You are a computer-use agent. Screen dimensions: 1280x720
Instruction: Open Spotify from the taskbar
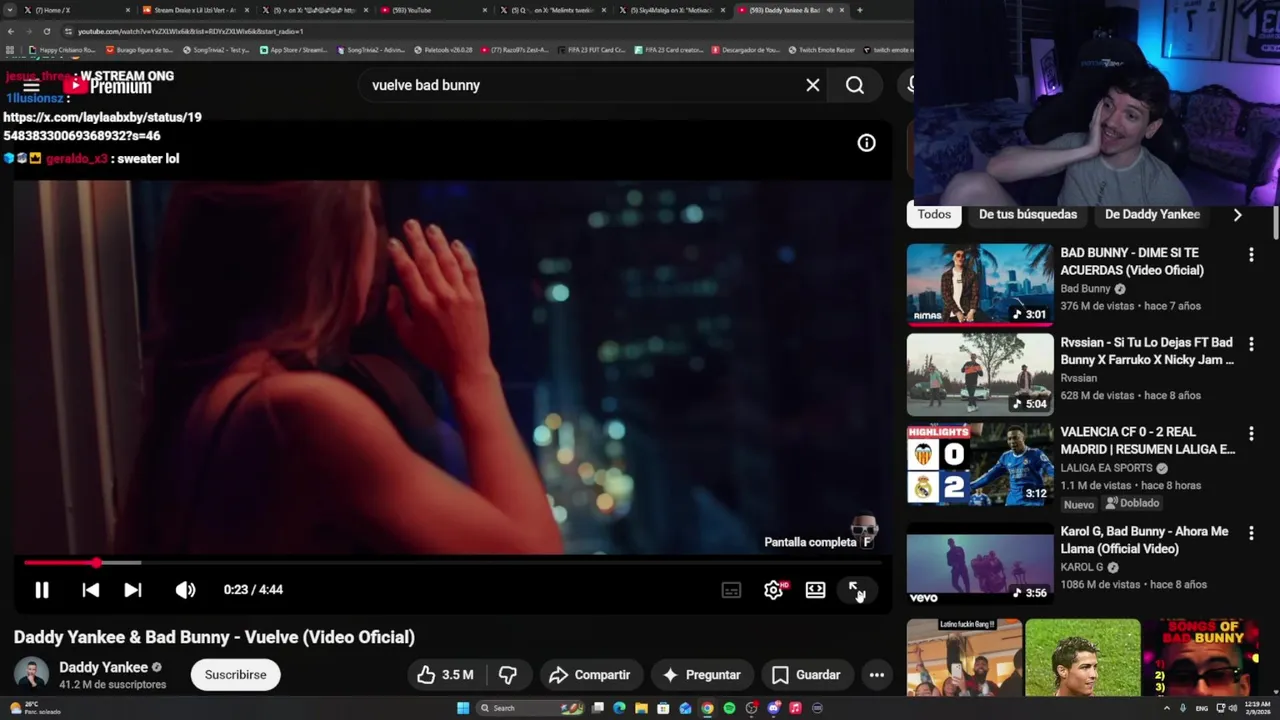[x=729, y=708]
